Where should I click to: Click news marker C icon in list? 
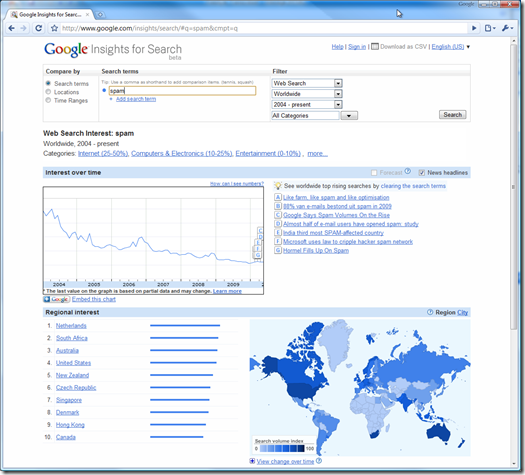(x=278, y=215)
